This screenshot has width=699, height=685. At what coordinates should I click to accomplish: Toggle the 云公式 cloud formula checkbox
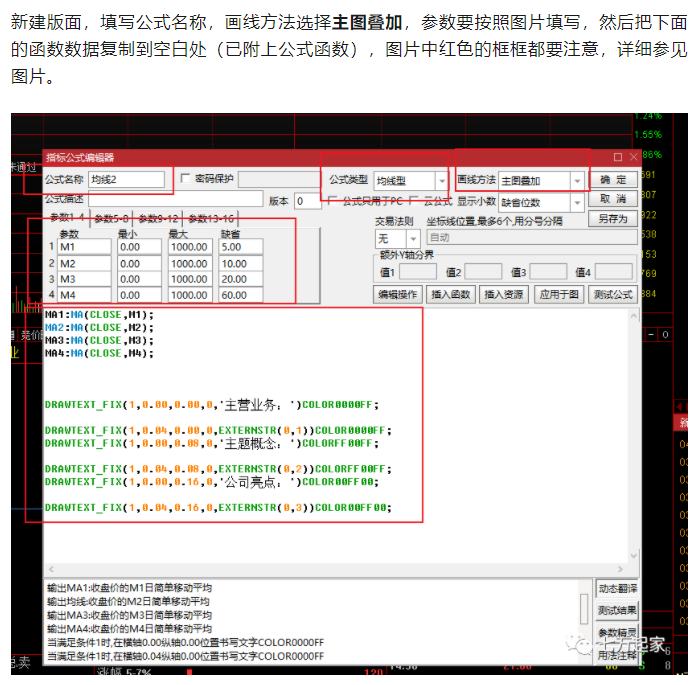pos(413,201)
